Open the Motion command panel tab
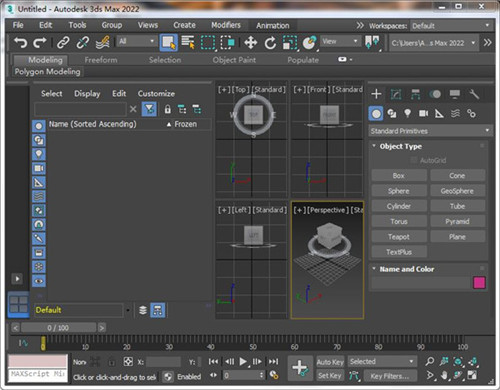The height and width of the screenshot is (390, 500). coord(435,94)
